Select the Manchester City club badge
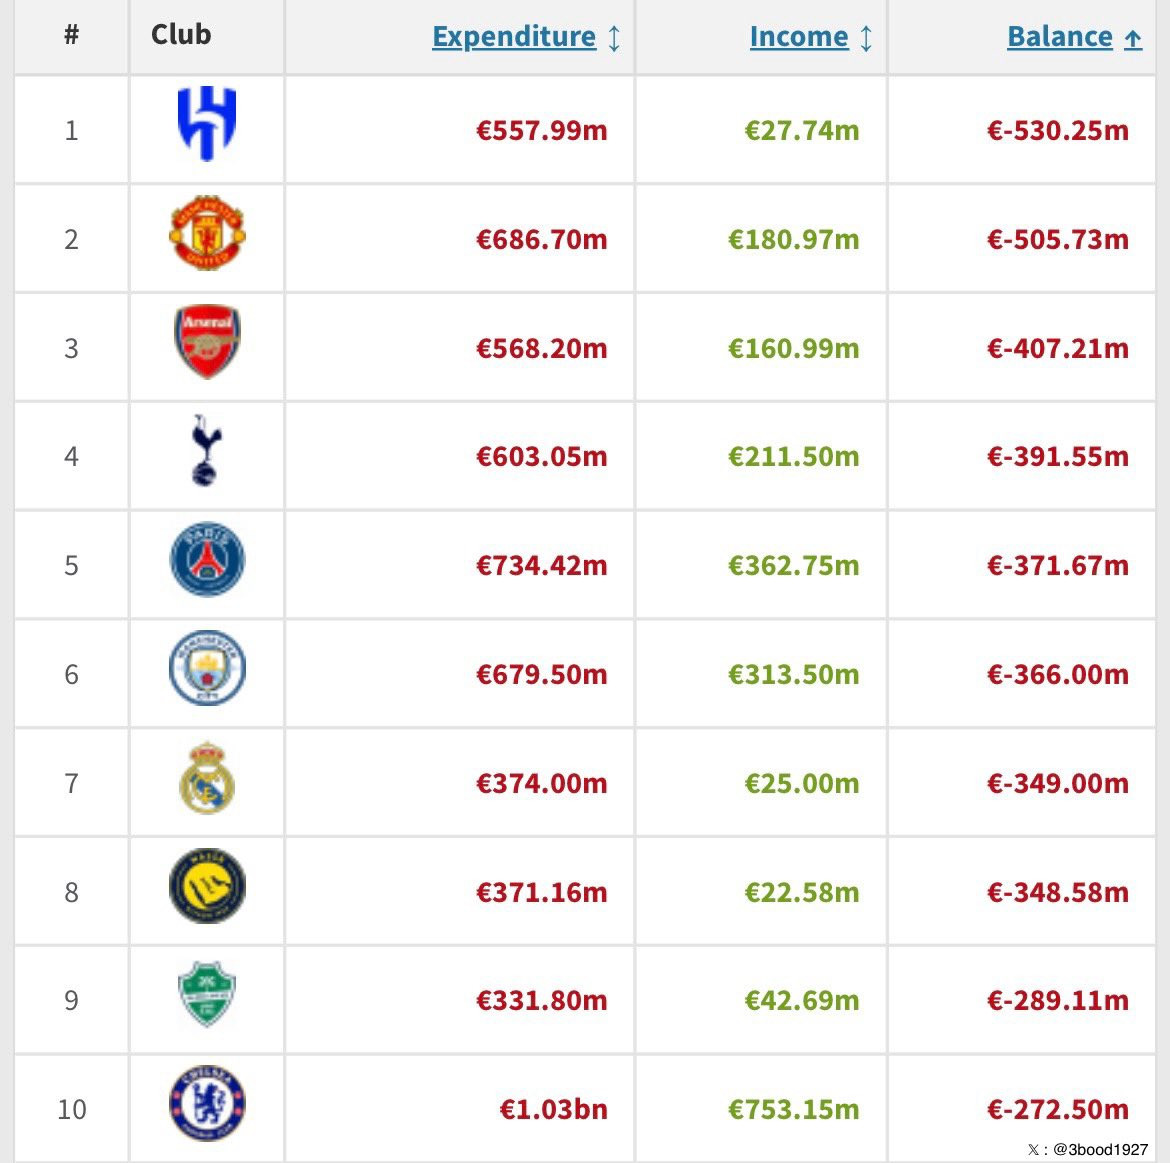Viewport: 1170px width, 1163px height. 207,669
